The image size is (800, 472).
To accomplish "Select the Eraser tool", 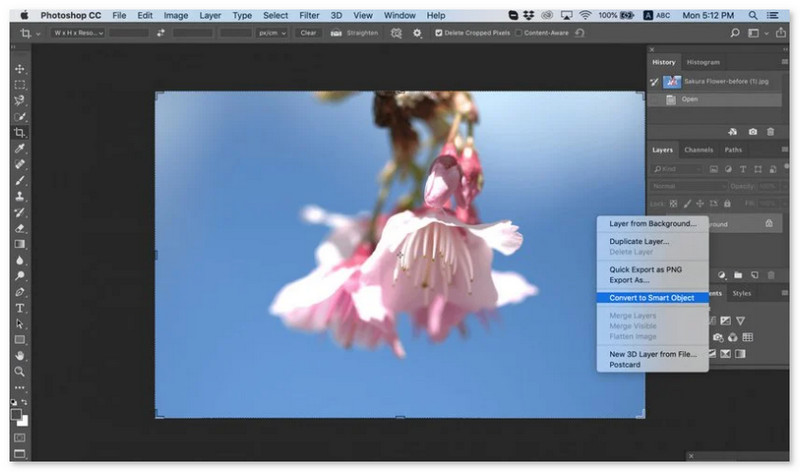I will (20, 228).
